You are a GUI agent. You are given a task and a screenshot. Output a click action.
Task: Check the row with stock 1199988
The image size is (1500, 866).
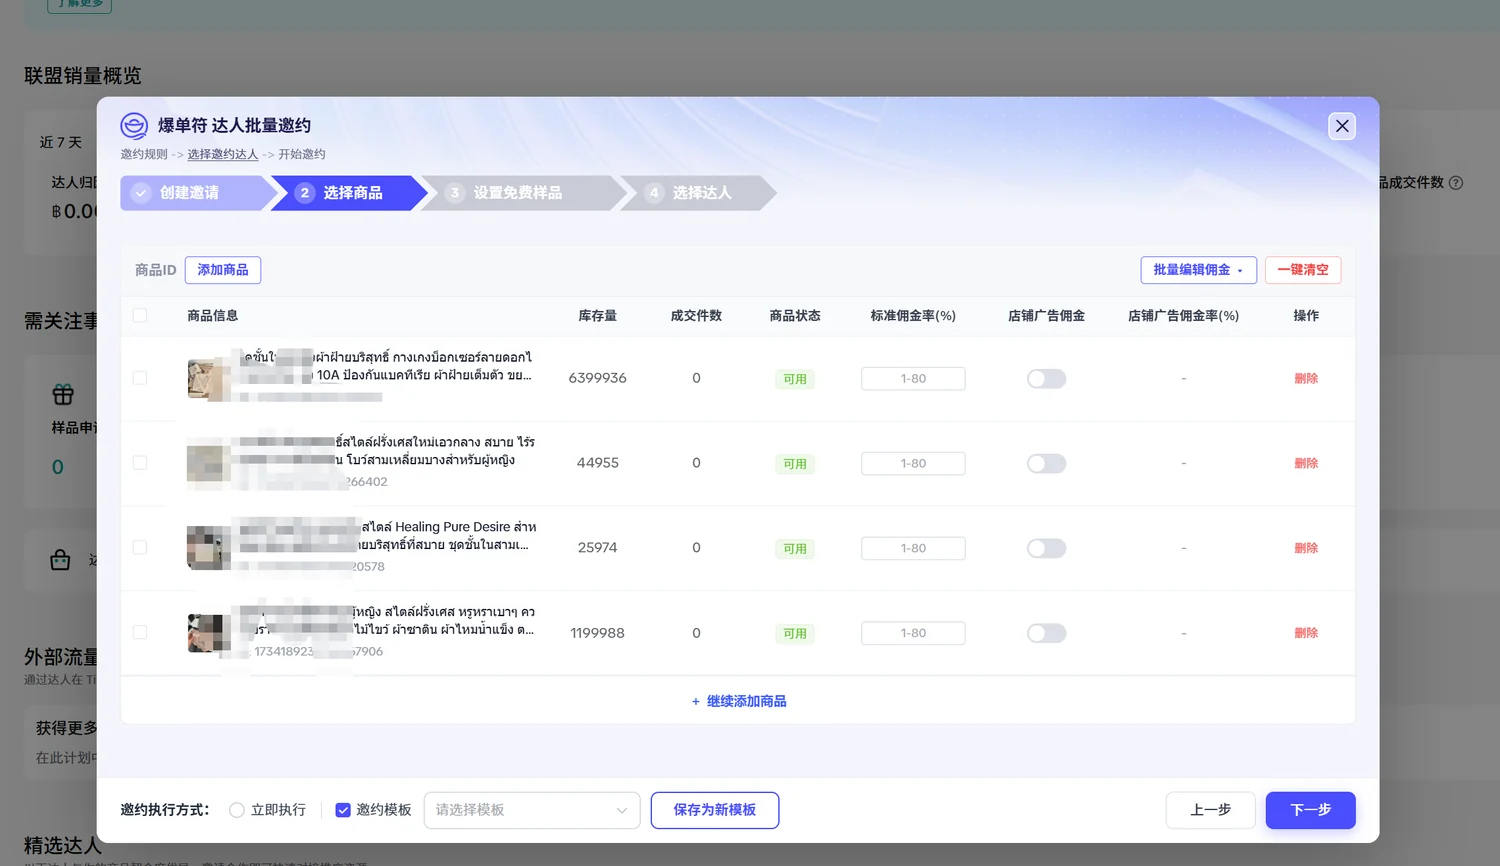[140, 633]
